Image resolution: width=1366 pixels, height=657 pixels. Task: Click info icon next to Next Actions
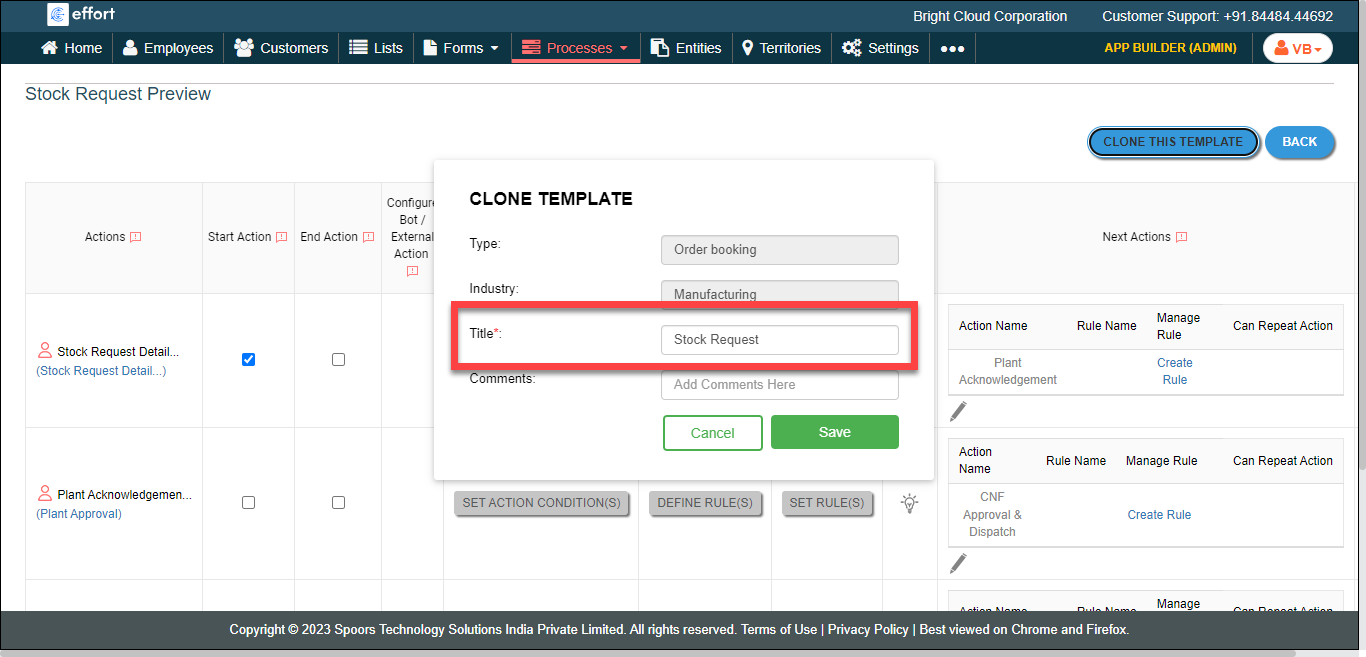coord(1181,237)
